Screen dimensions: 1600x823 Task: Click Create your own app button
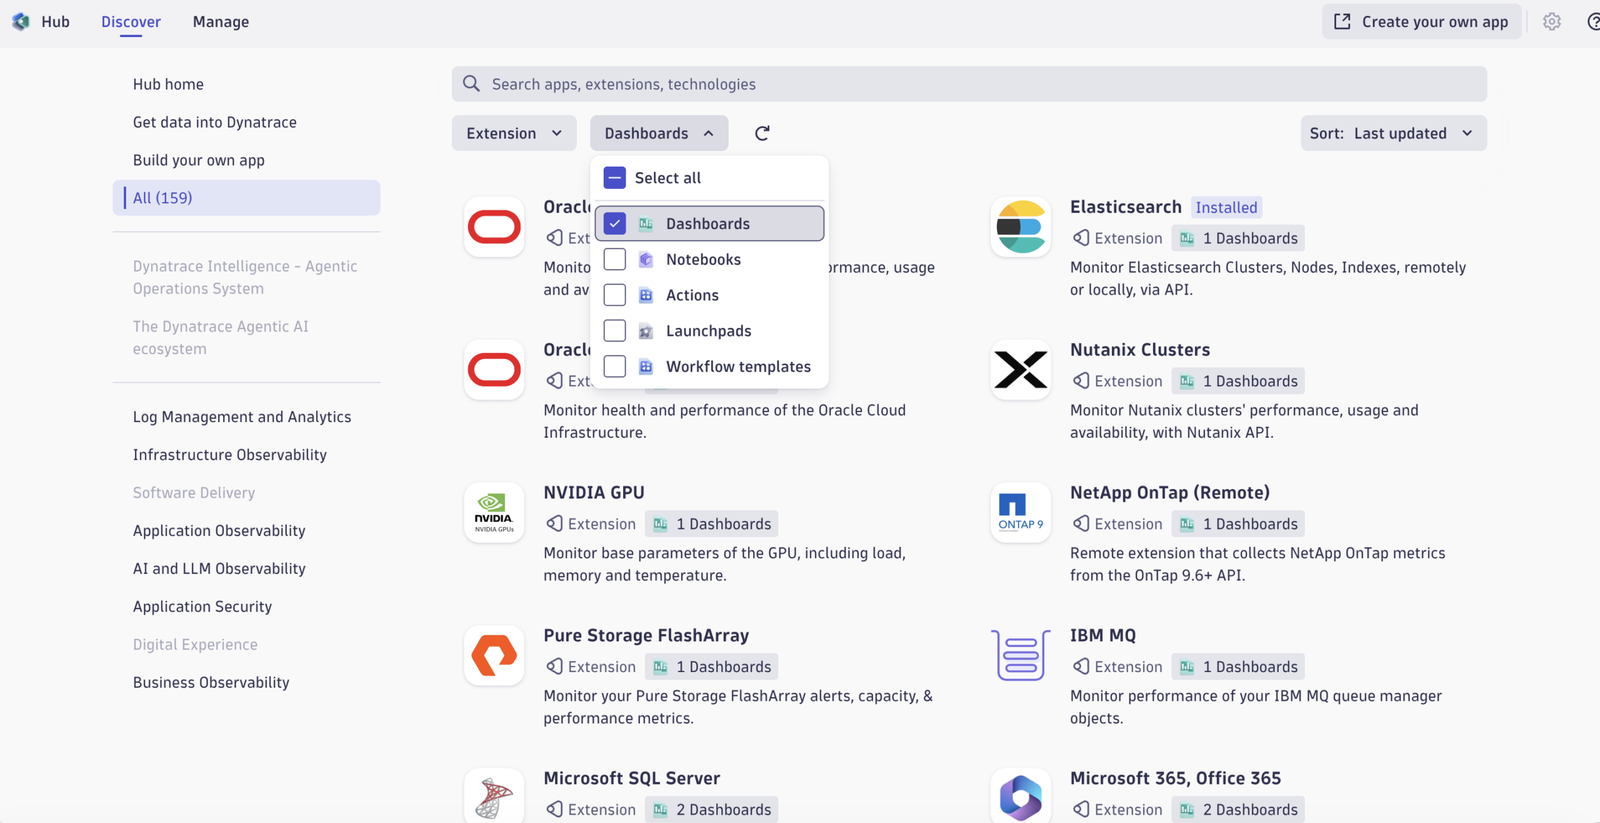click(1422, 21)
